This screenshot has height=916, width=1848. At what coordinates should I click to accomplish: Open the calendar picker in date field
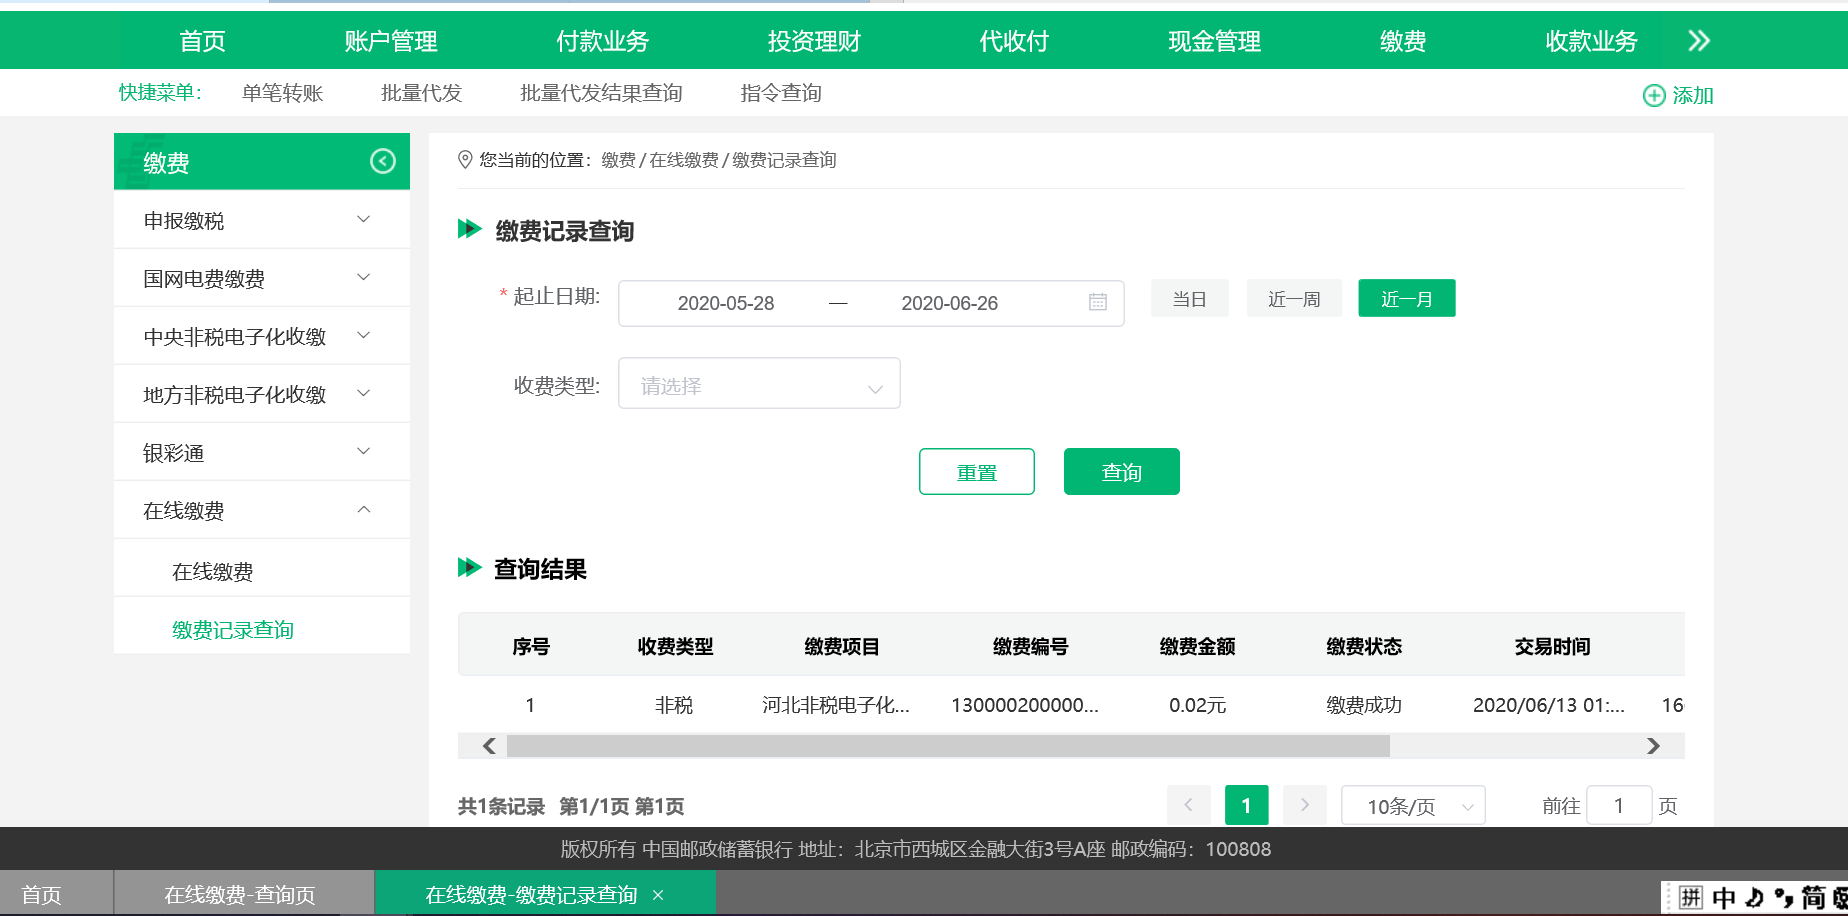[1097, 303]
